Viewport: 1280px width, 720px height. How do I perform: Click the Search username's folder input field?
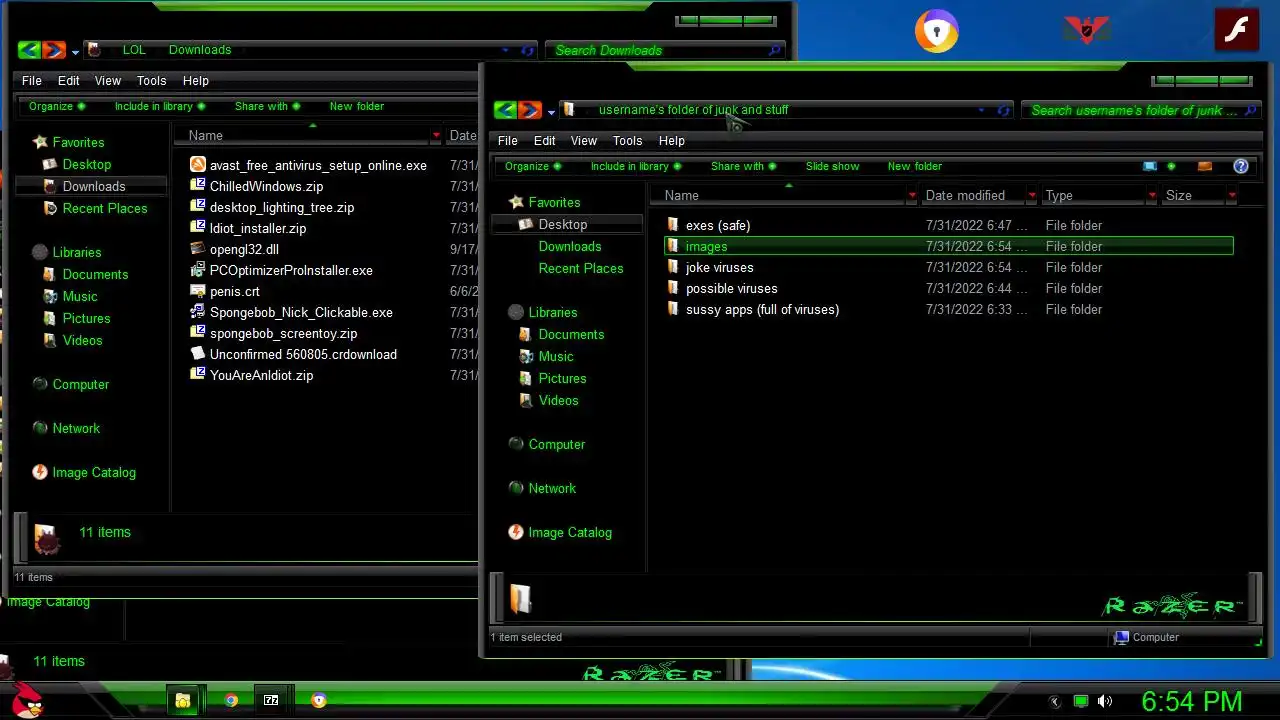1142,110
